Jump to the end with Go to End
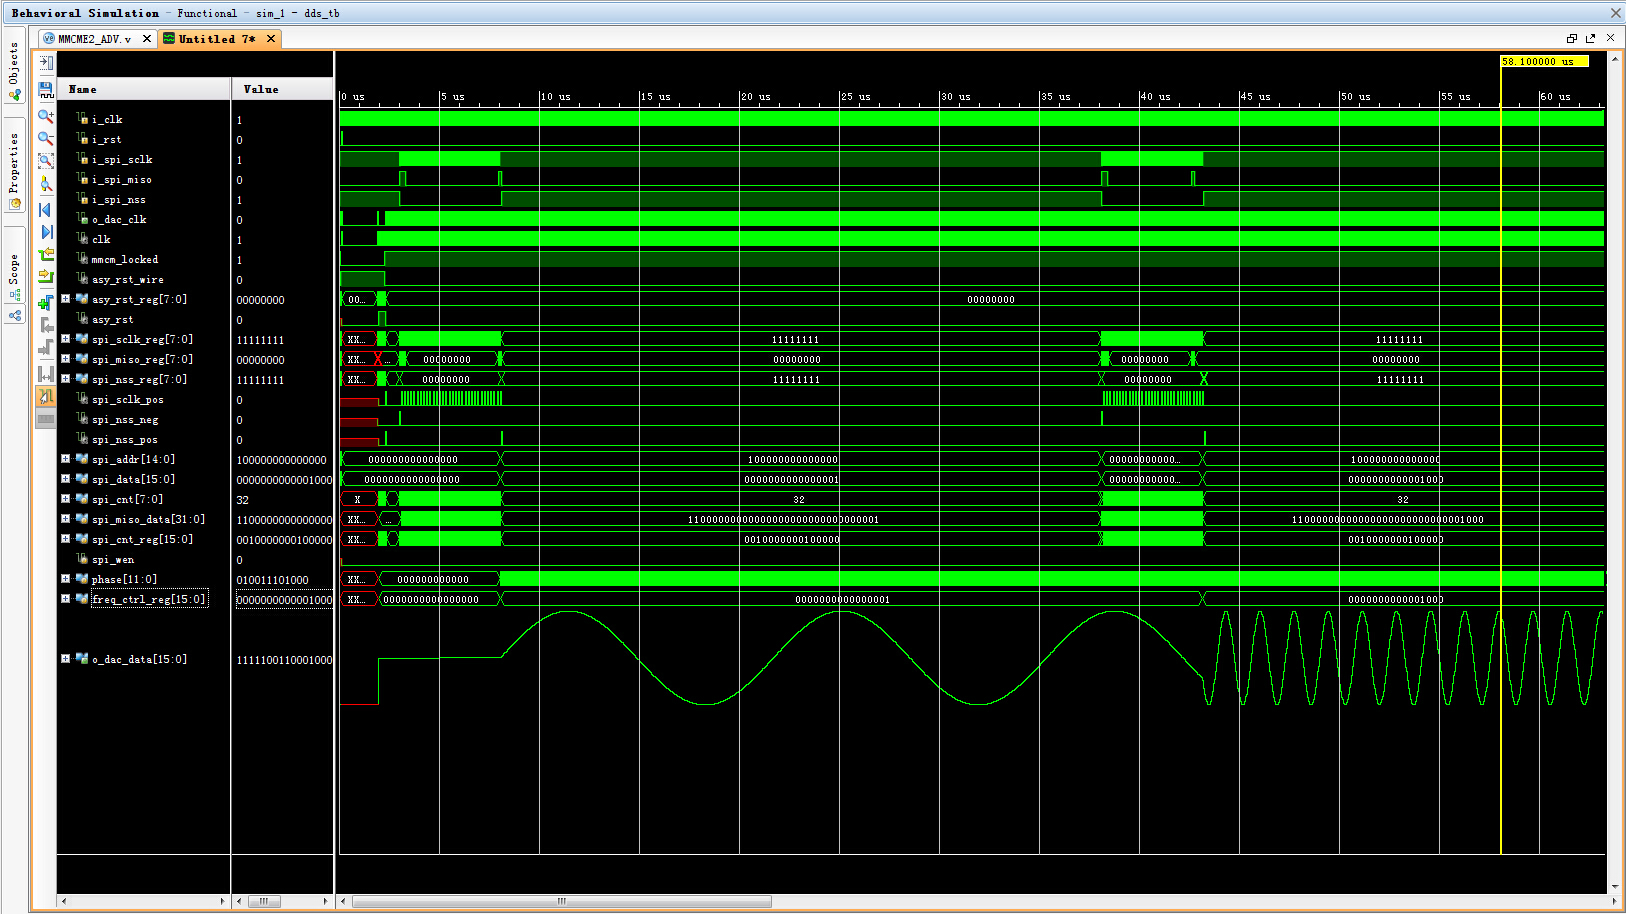 pos(46,232)
